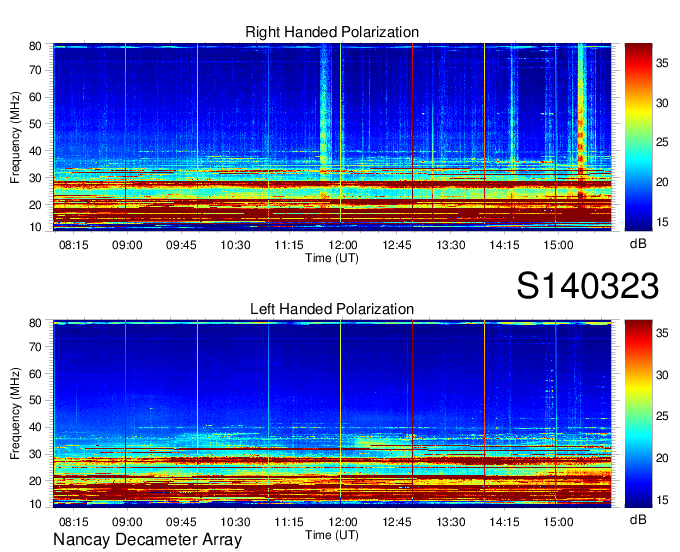The width and height of the screenshot is (680, 552).
Task: Click the 20 value on Right Handed color bar
Action: point(662,182)
